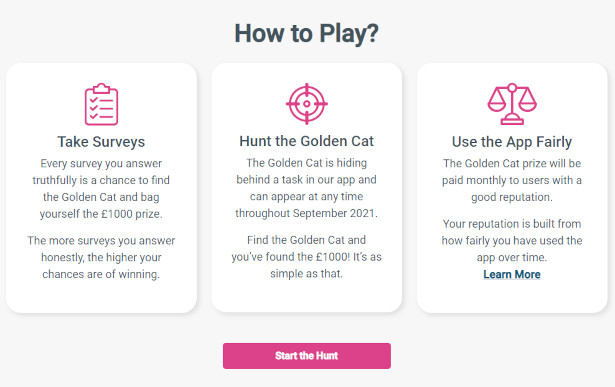615x387 pixels.
Task: Click the 'good reputation' text line
Action: (512, 197)
